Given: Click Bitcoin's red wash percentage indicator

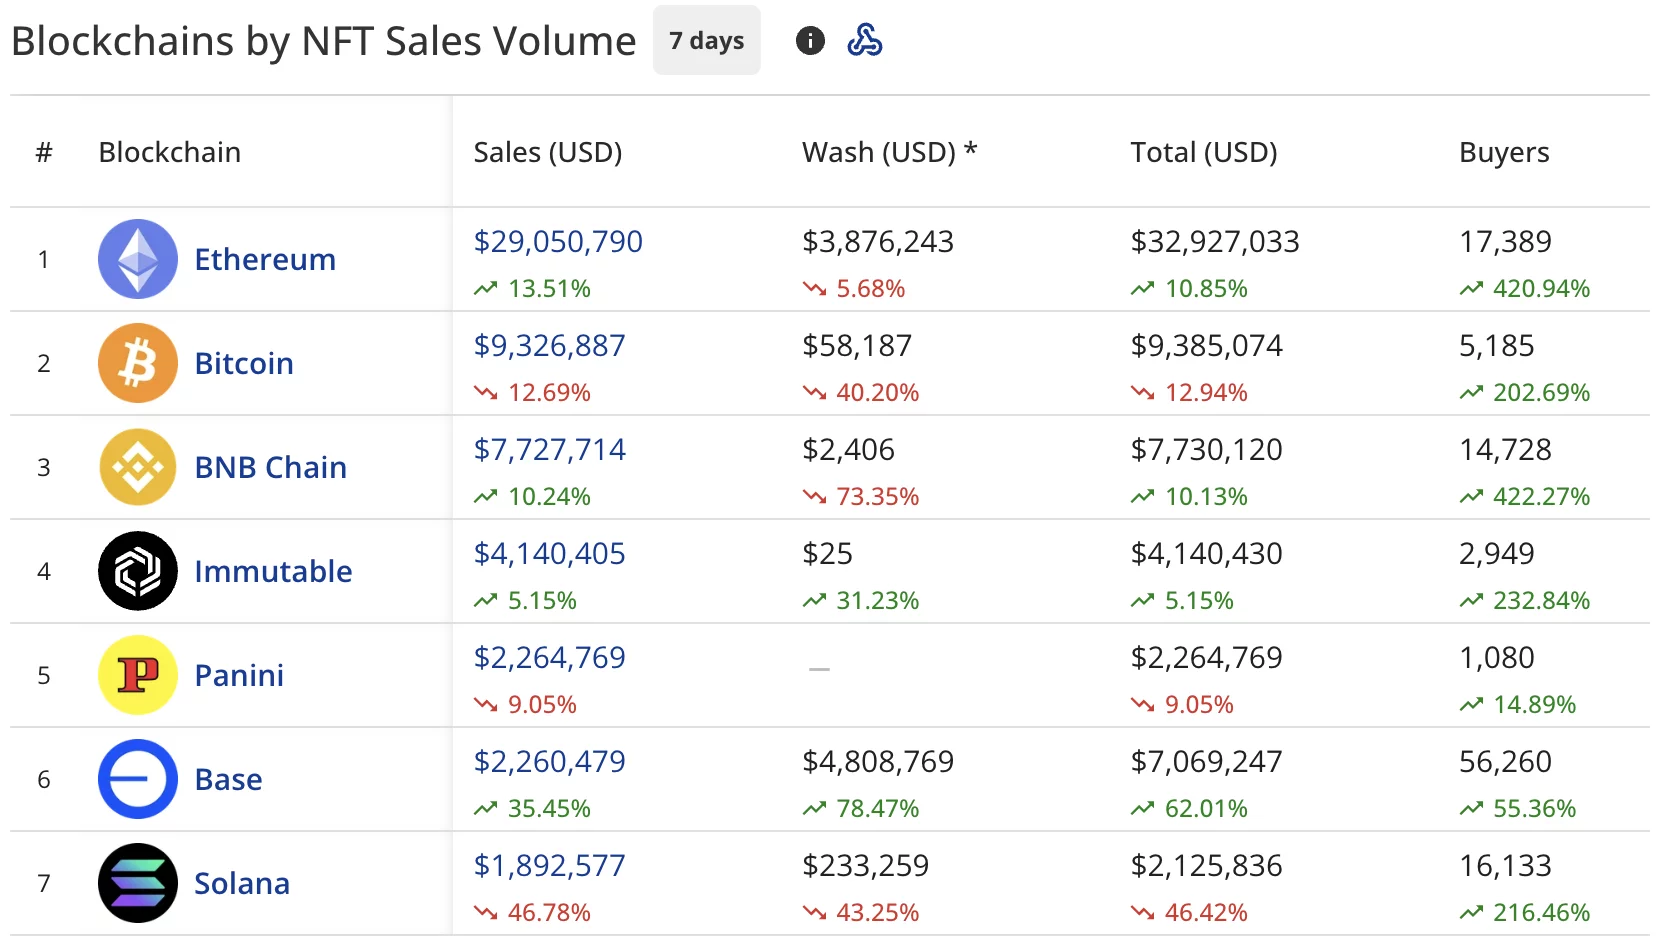Looking at the screenshot, I should click(x=861, y=392).
